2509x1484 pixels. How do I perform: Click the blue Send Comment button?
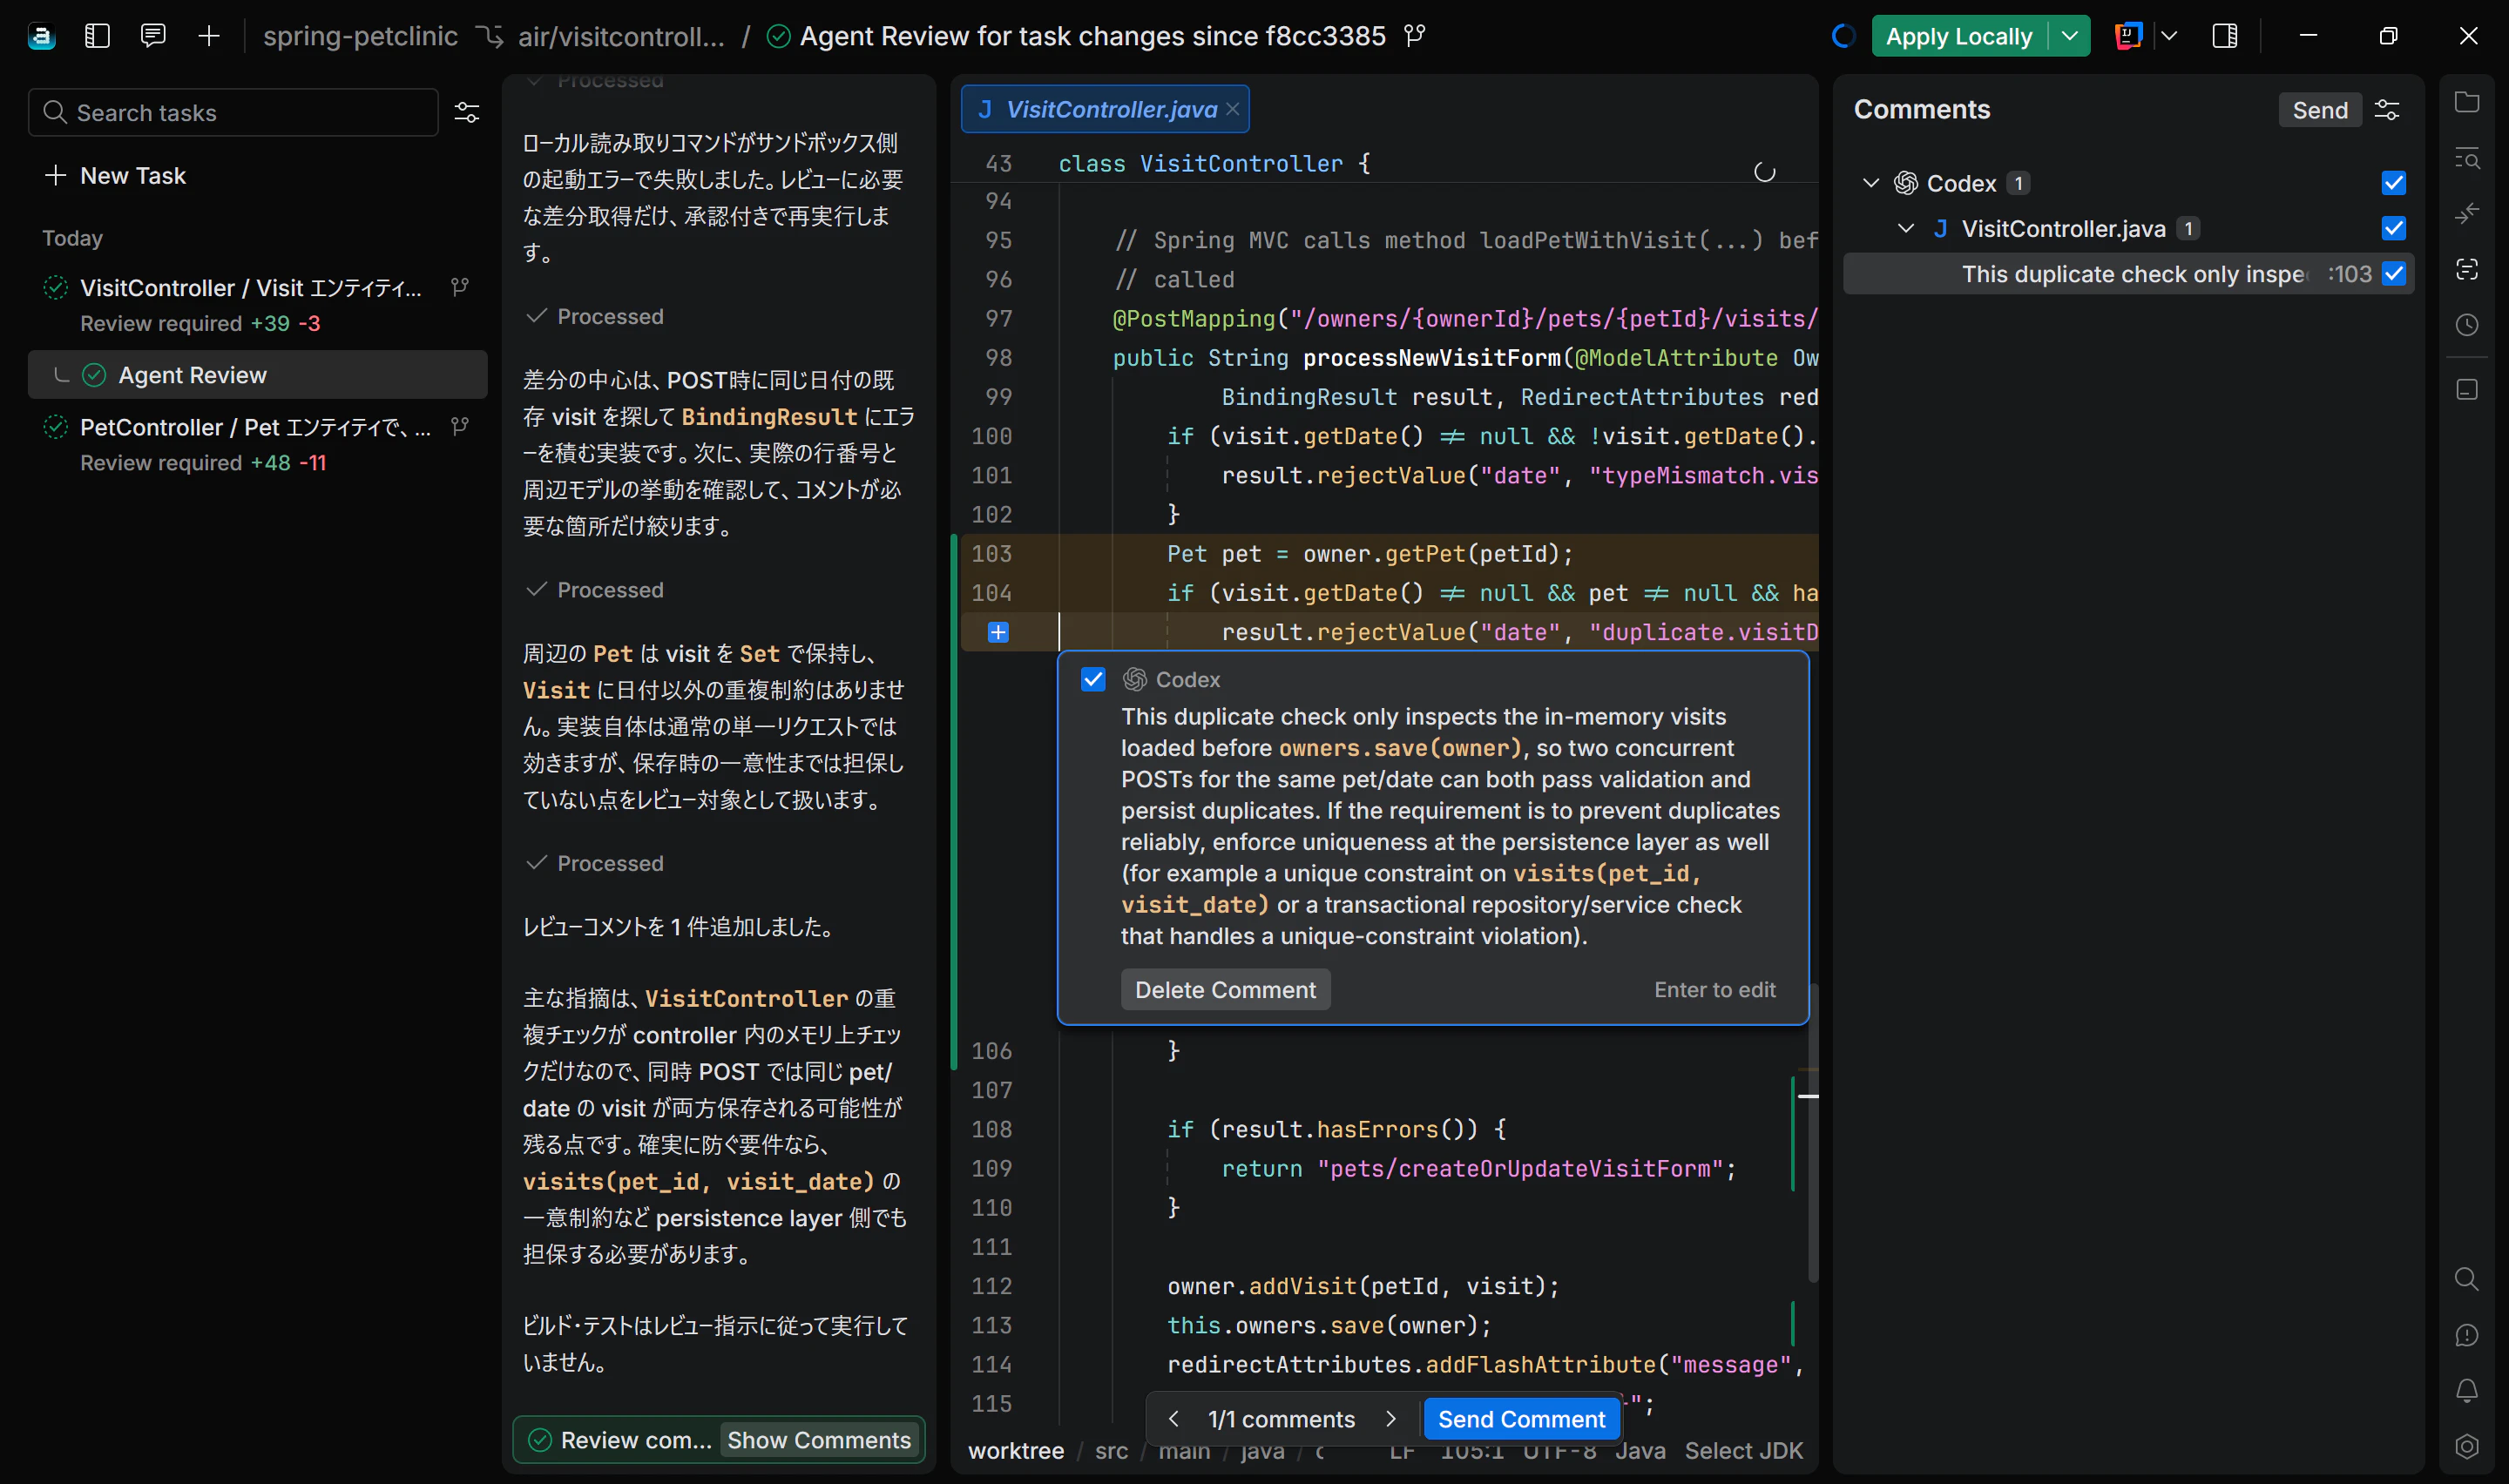pyautogui.click(x=1520, y=1419)
